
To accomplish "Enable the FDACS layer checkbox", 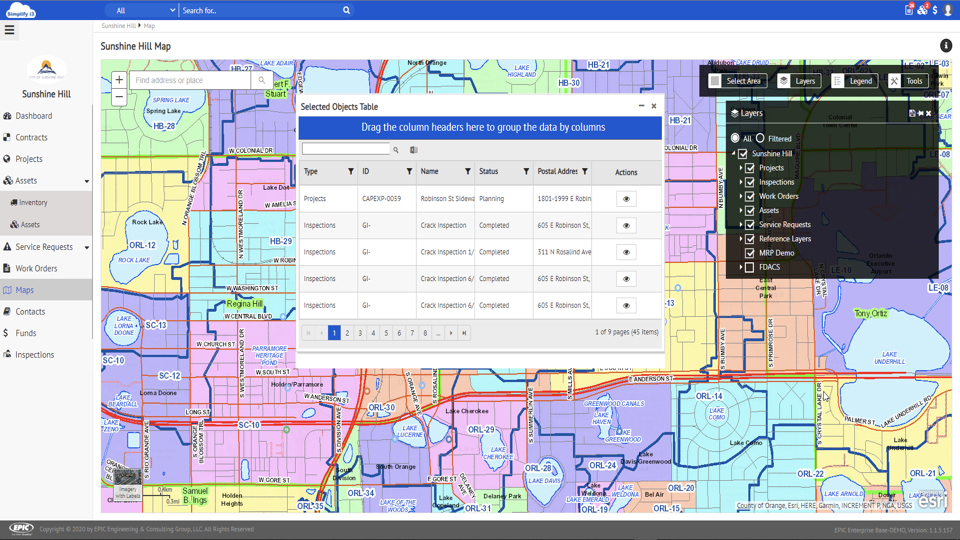I will (750, 267).
